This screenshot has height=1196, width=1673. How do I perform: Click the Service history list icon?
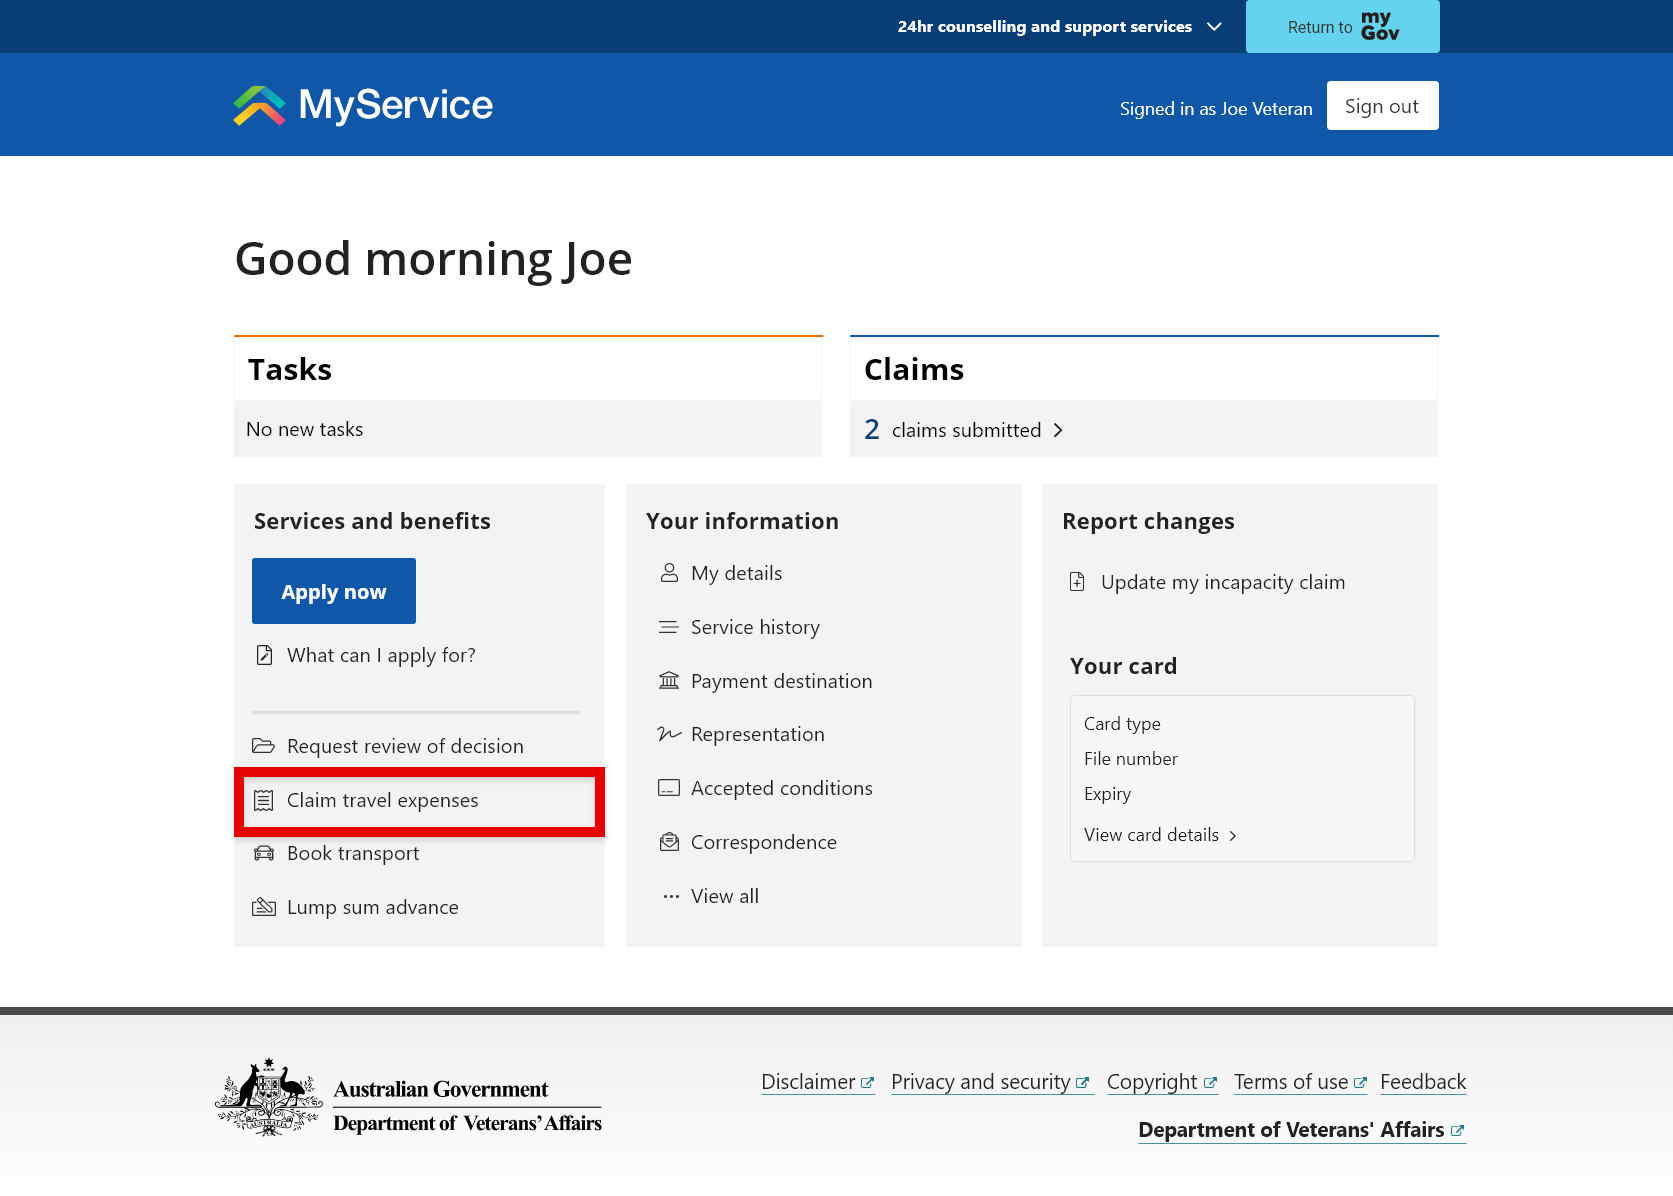(x=668, y=626)
